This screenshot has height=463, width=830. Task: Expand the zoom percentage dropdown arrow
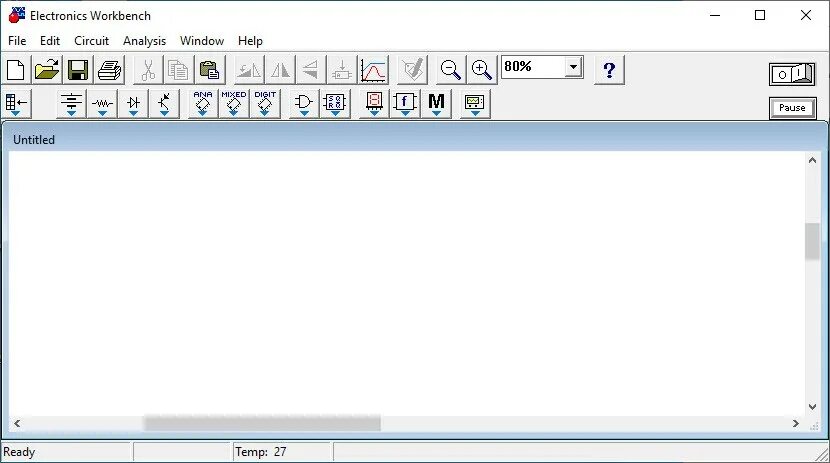(x=573, y=67)
